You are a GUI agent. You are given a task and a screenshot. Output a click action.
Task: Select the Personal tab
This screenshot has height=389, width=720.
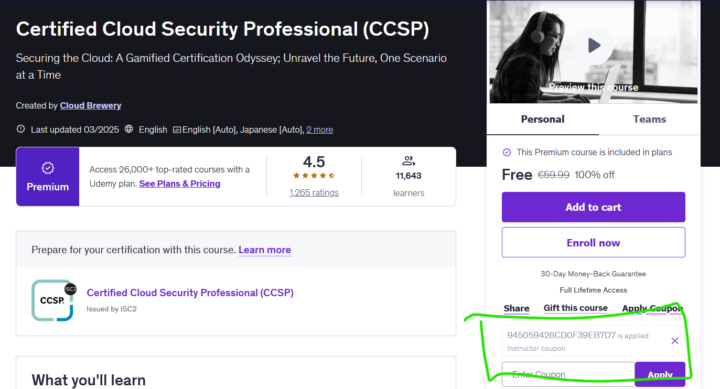coord(542,119)
